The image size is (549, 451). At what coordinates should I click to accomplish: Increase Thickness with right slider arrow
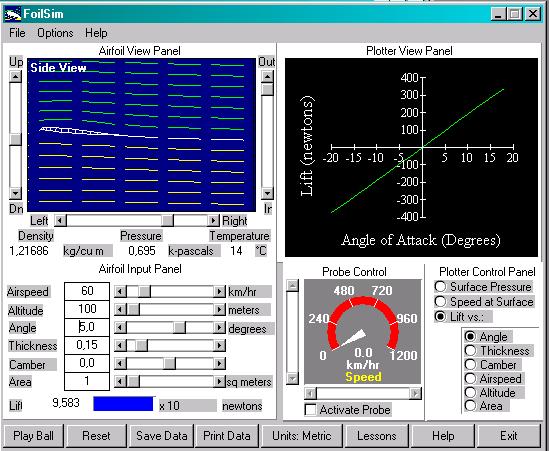[x=220, y=346]
